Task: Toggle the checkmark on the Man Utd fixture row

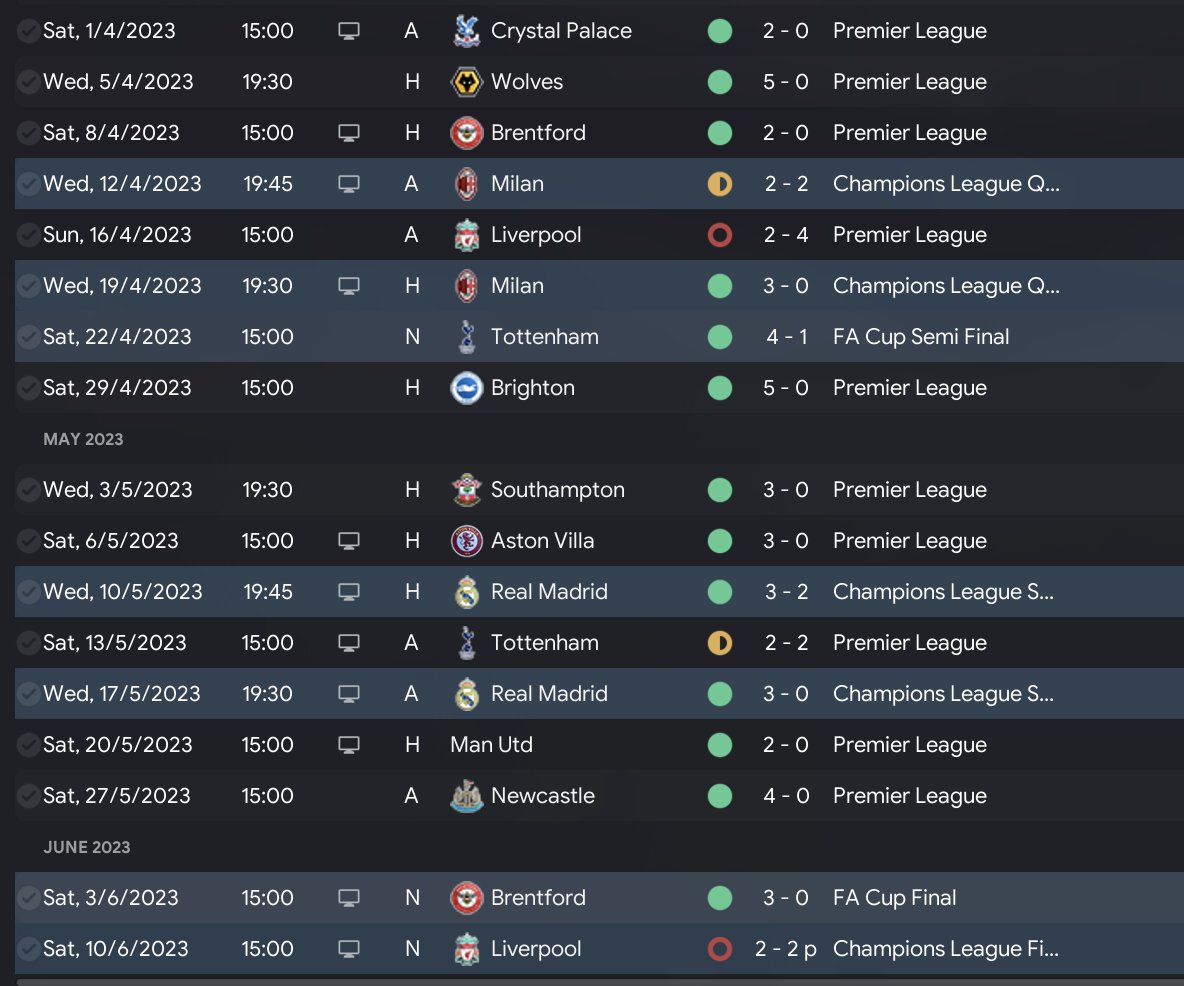Action: 28,745
